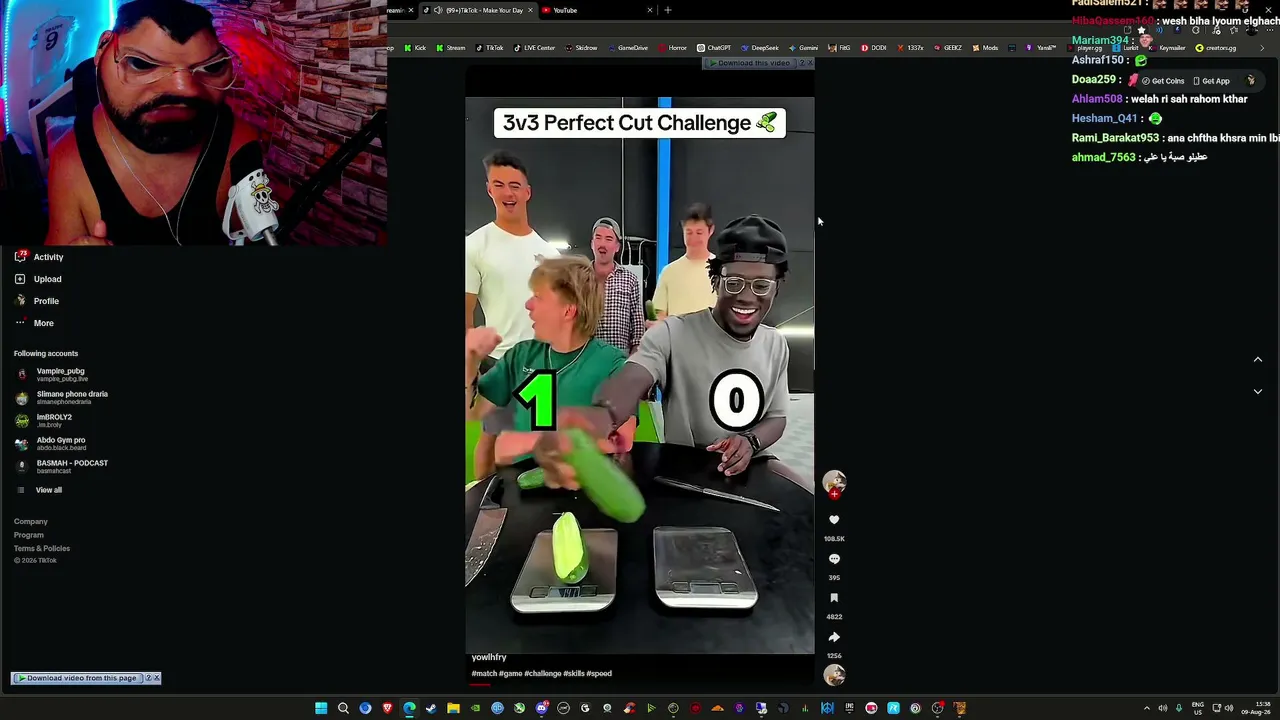Open the Horror bookmark
This screenshot has width=1280, height=720.
tap(672, 48)
